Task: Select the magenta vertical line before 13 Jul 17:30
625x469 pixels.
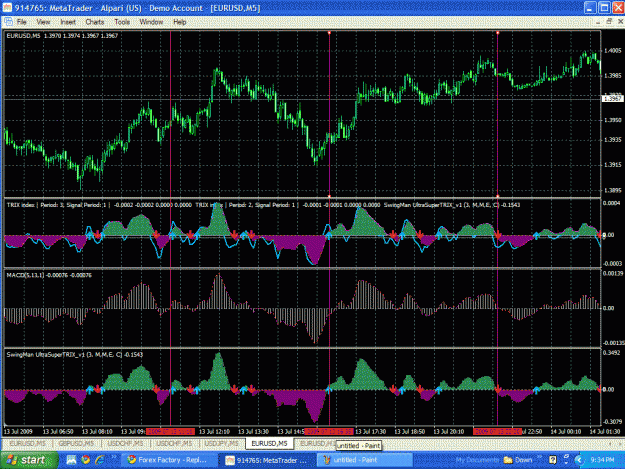Action: pyautogui.click(x=329, y=231)
